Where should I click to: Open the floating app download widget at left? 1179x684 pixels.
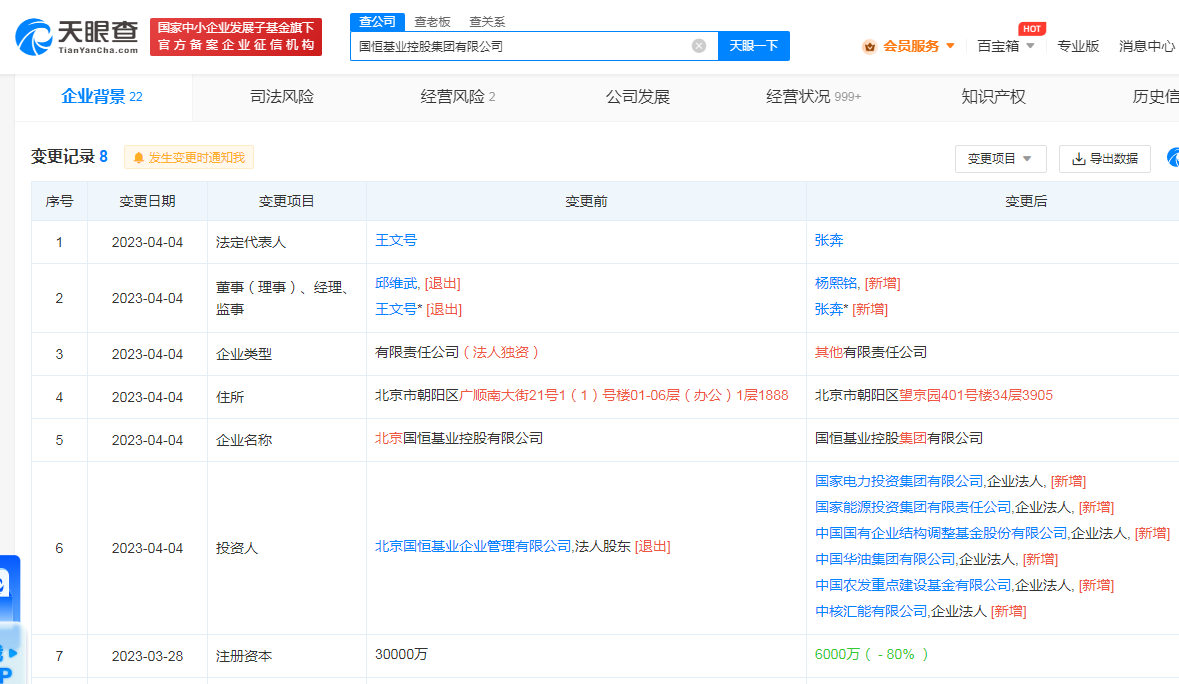click(8, 610)
